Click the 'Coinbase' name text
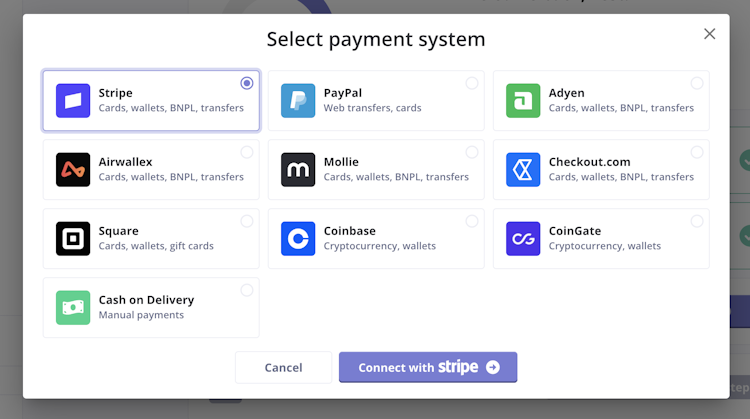750x419 pixels. (350, 231)
